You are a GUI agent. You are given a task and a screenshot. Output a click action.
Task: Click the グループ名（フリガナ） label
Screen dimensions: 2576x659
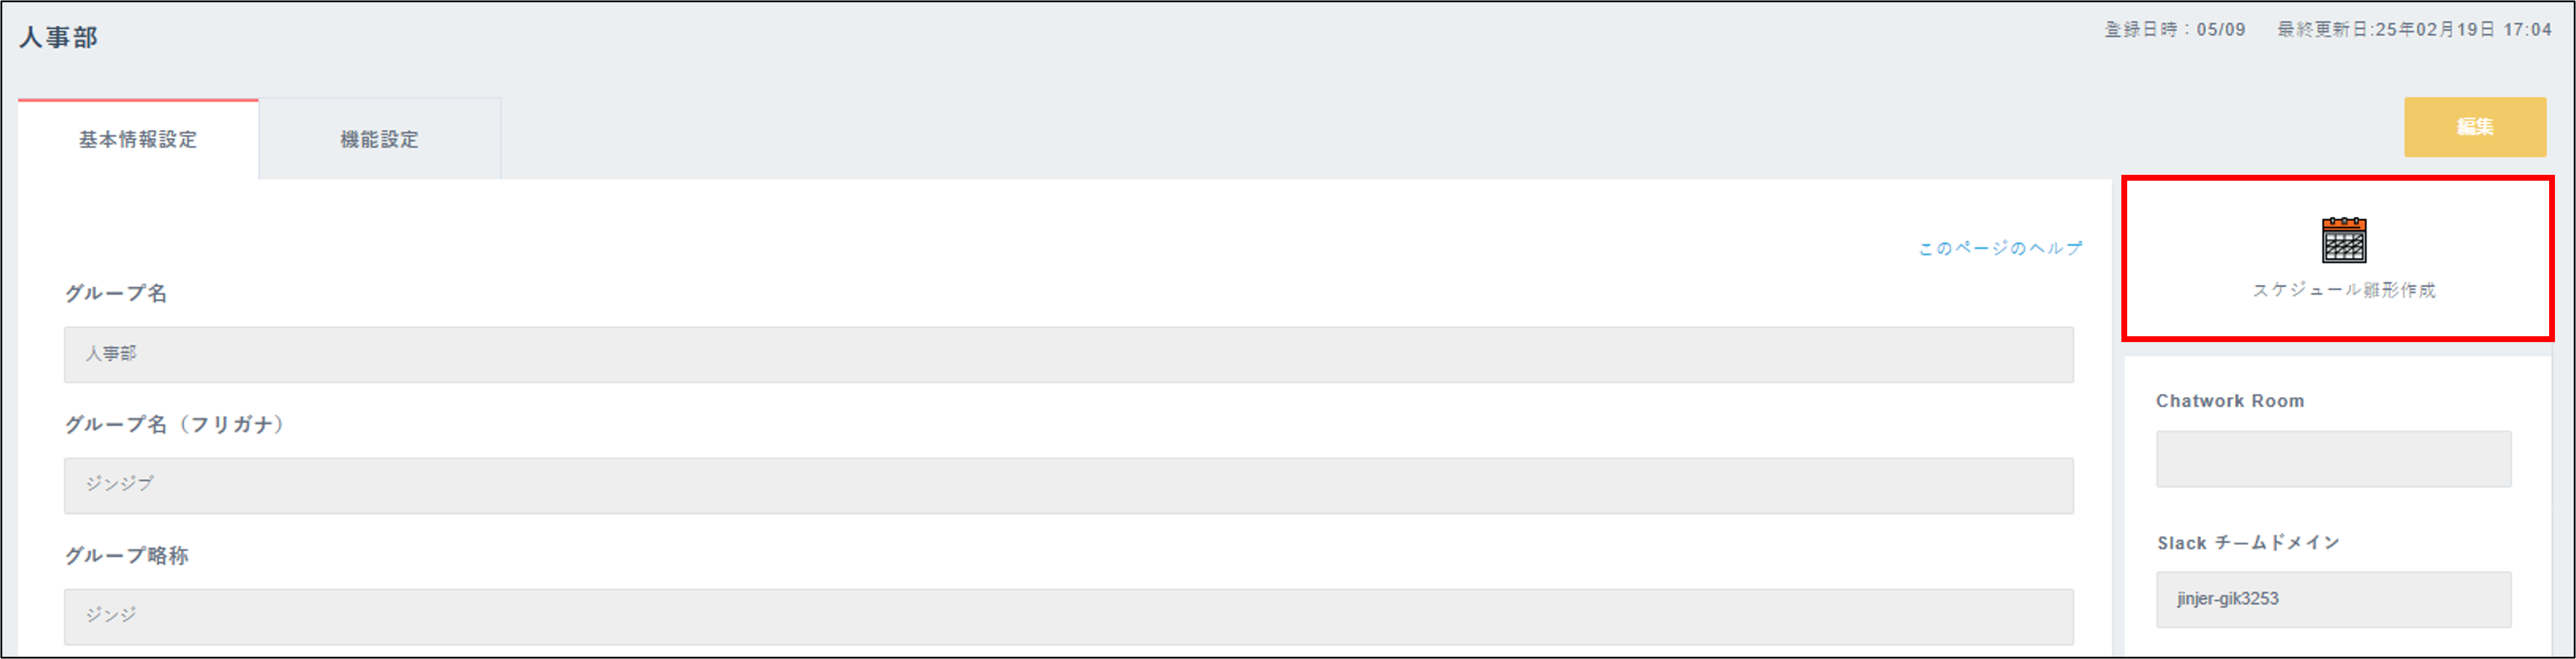pyautogui.click(x=176, y=424)
